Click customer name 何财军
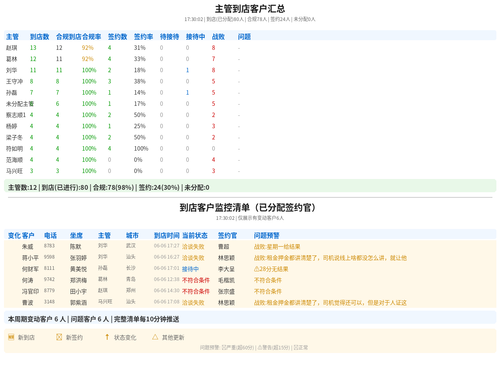500x370 pixels. point(30,269)
